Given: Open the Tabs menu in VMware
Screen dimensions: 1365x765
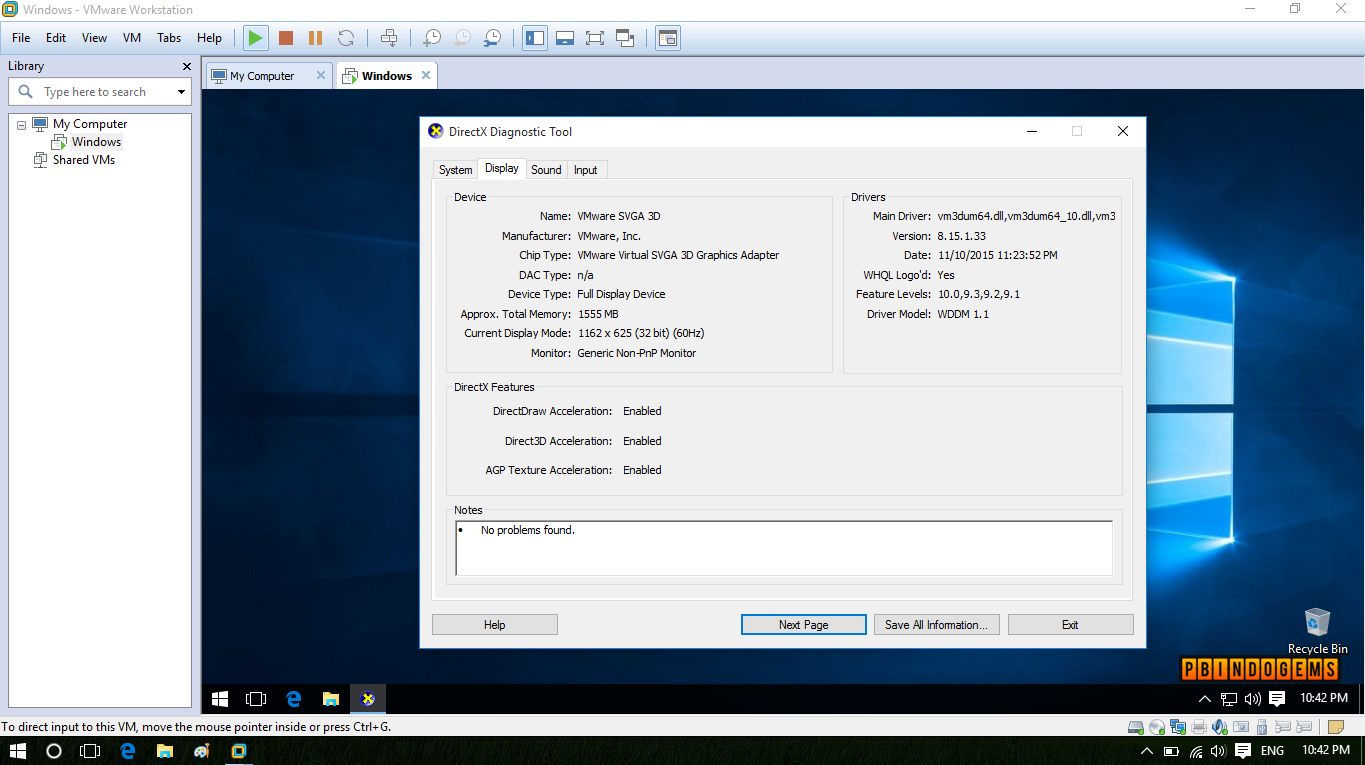Looking at the screenshot, I should coord(169,38).
